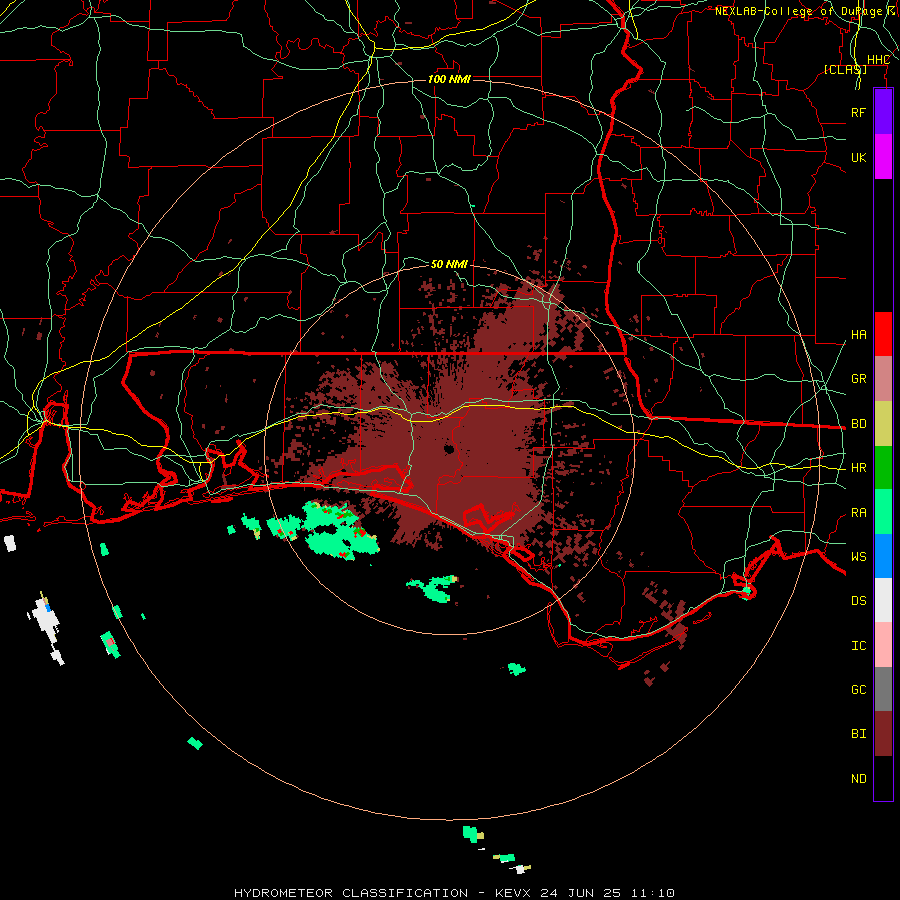Viewport: 900px width, 900px height.
Task: Pick the RA light green legend swatch
Action: tap(883, 512)
